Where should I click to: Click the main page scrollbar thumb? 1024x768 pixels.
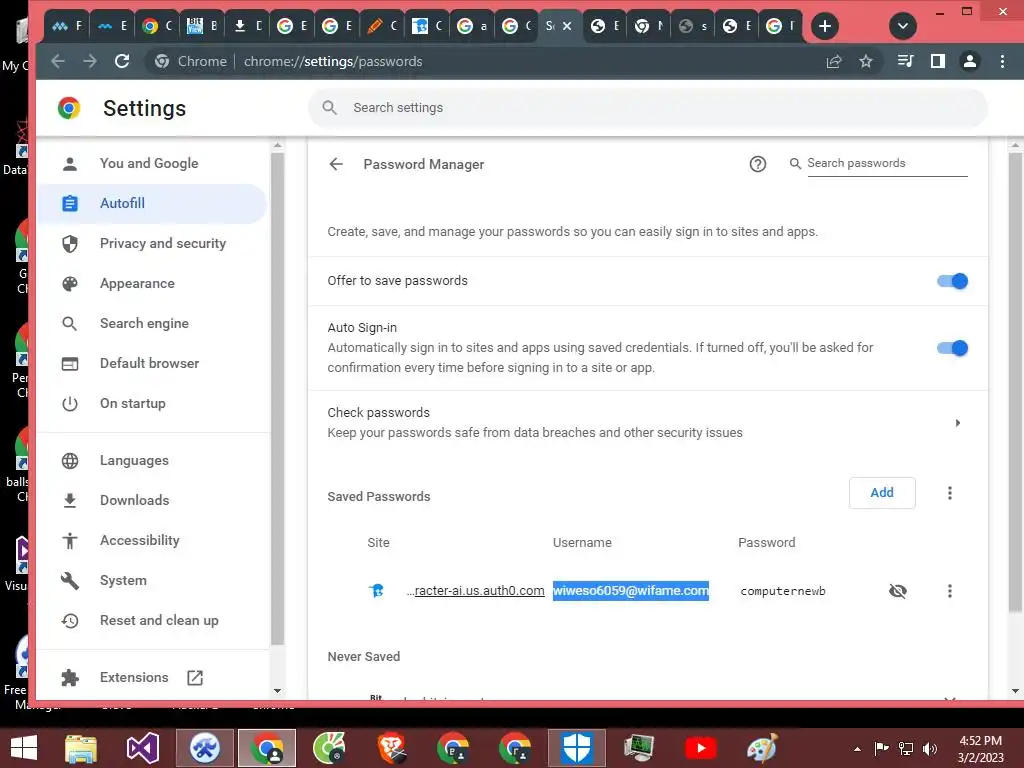(x=1015, y=382)
